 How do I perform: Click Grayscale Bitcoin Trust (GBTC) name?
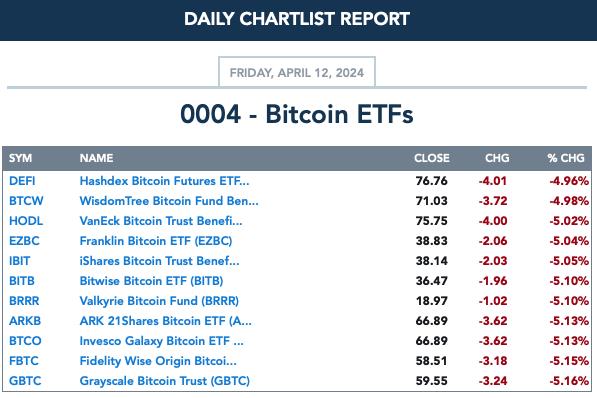coord(165,381)
